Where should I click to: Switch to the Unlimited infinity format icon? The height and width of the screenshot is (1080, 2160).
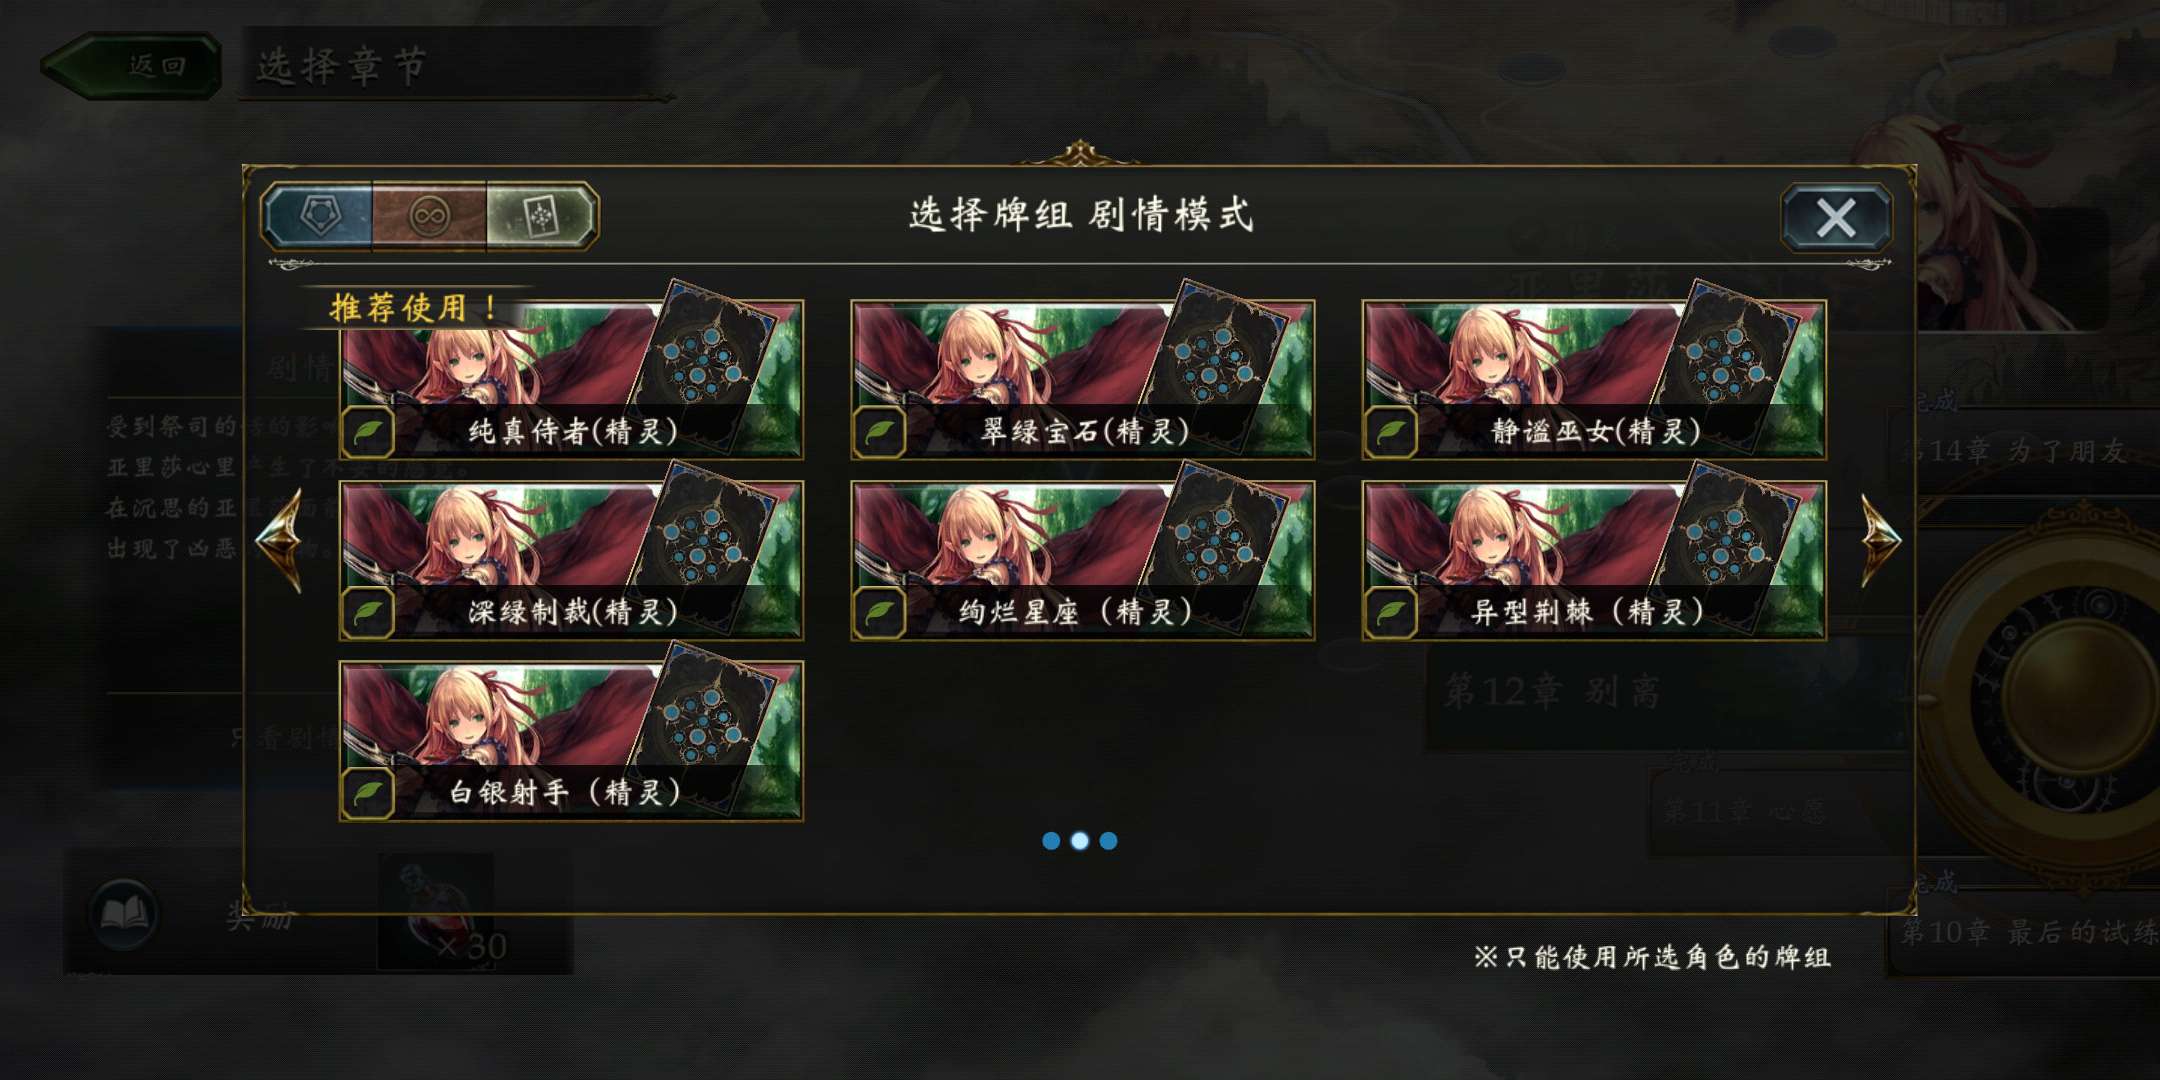pyautogui.click(x=429, y=215)
